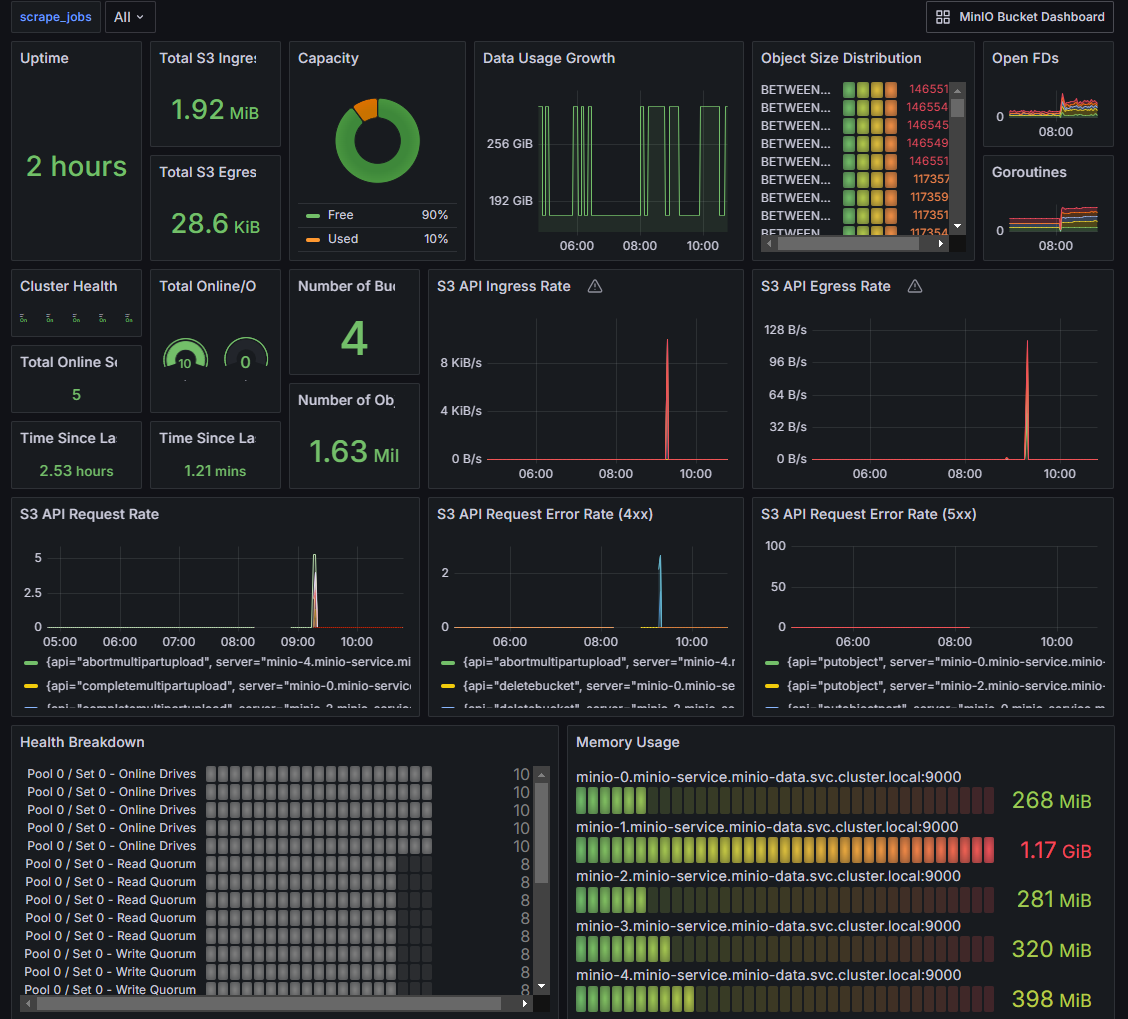Click the green Free legend color swatch

[x=313, y=215]
